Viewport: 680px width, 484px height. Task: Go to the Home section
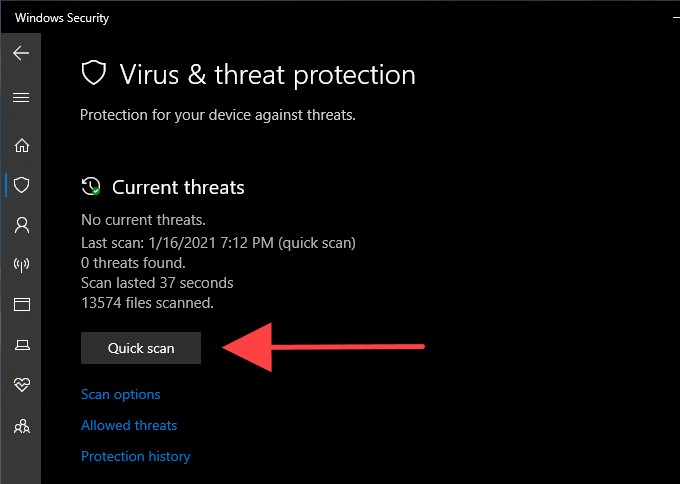point(21,144)
